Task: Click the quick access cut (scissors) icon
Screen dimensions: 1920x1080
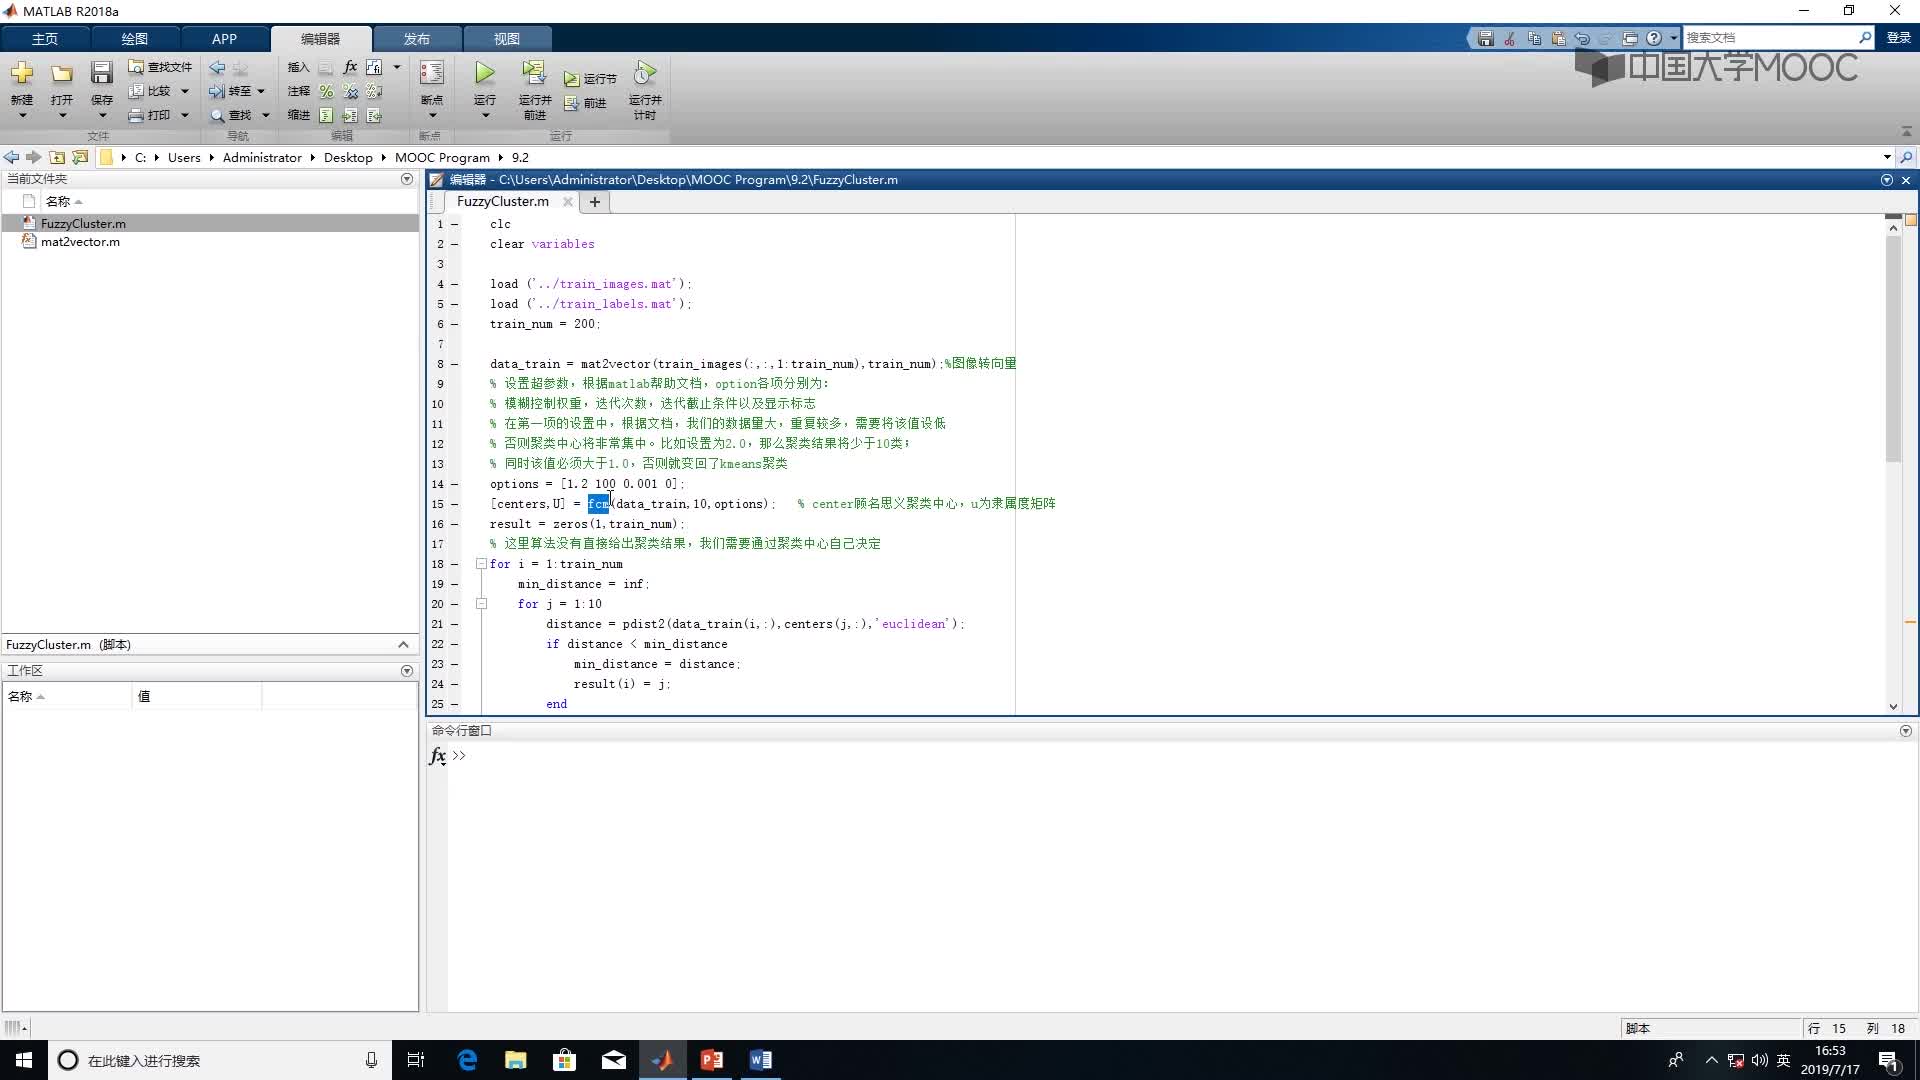Action: 1509,38
